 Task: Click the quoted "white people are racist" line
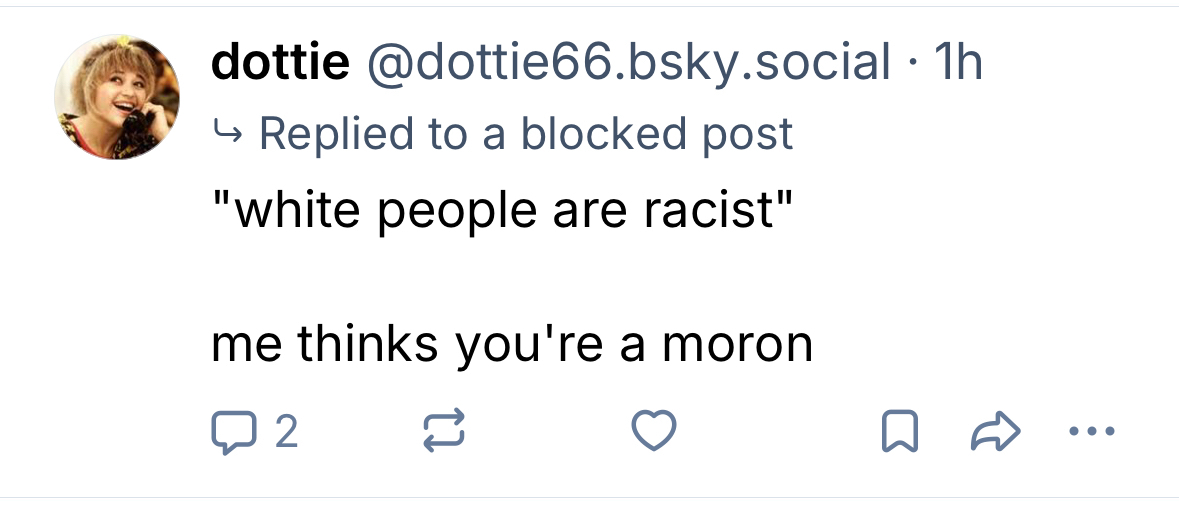click(x=503, y=211)
